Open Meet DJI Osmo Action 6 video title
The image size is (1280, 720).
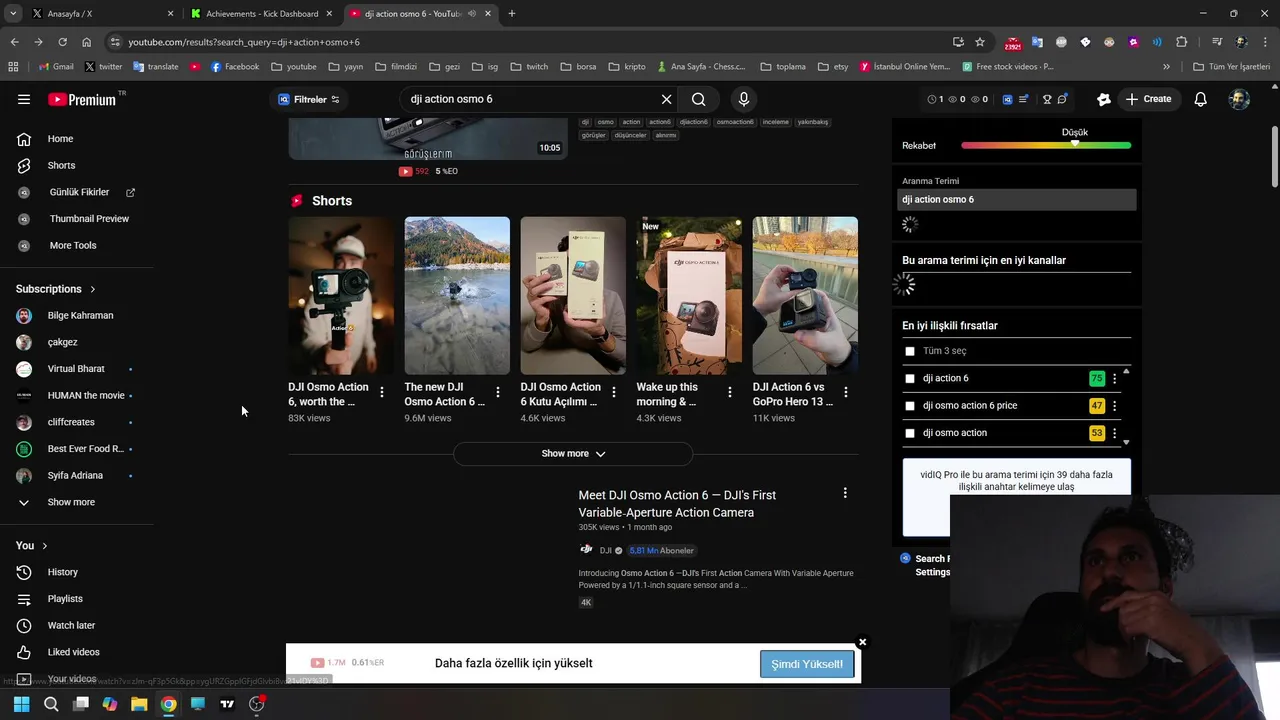tap(677, 504)
